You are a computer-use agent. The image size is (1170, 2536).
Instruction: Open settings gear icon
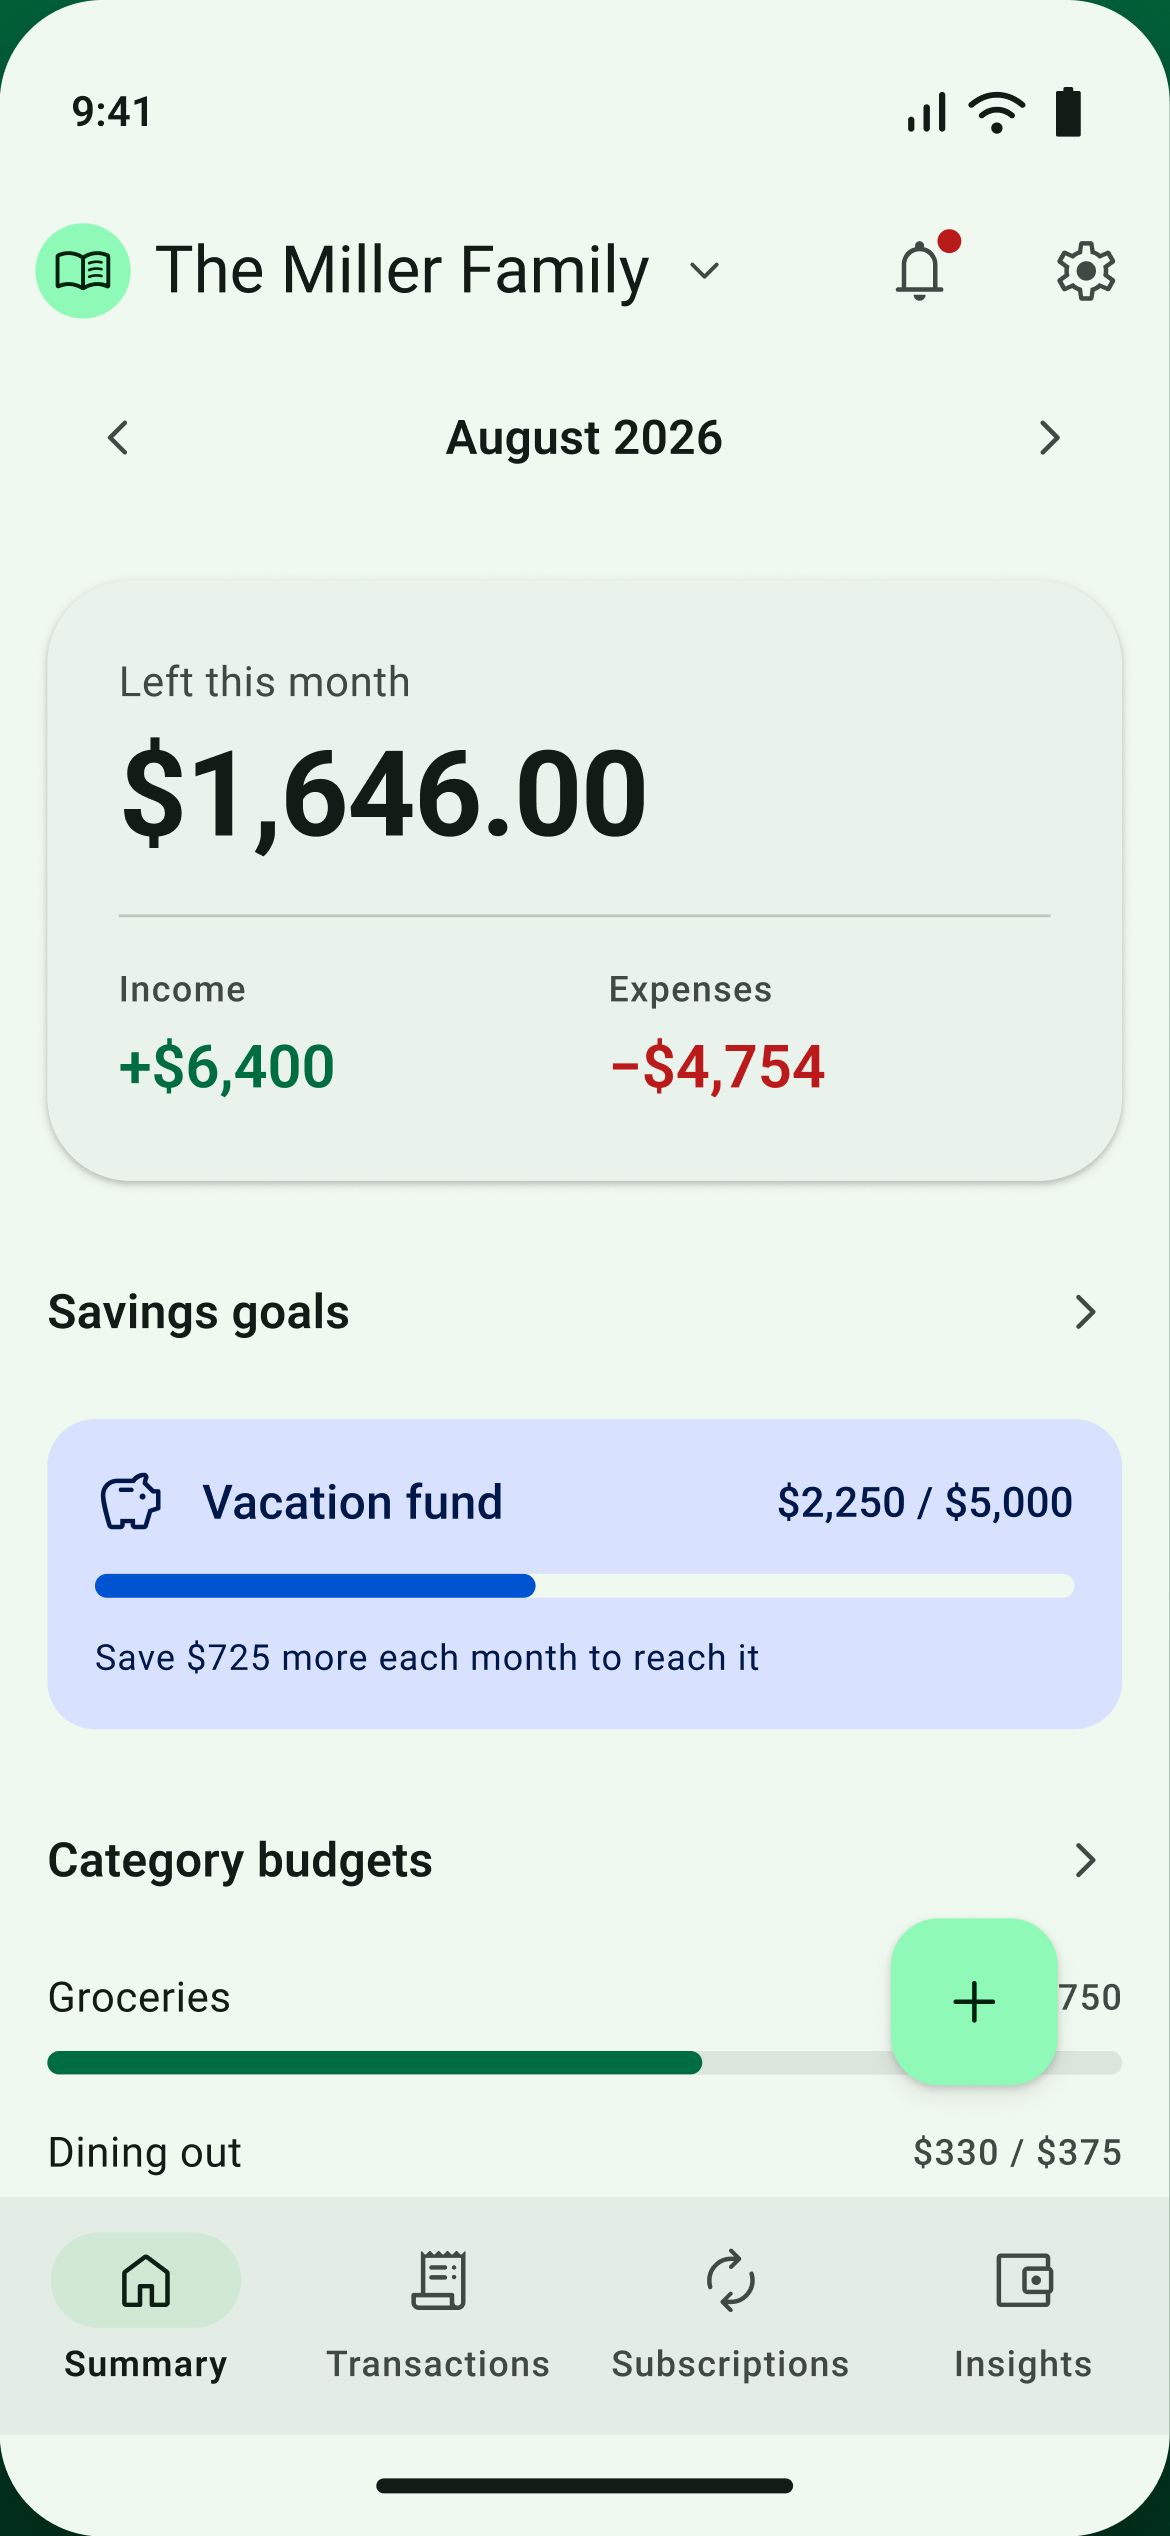pos(1086,271)
